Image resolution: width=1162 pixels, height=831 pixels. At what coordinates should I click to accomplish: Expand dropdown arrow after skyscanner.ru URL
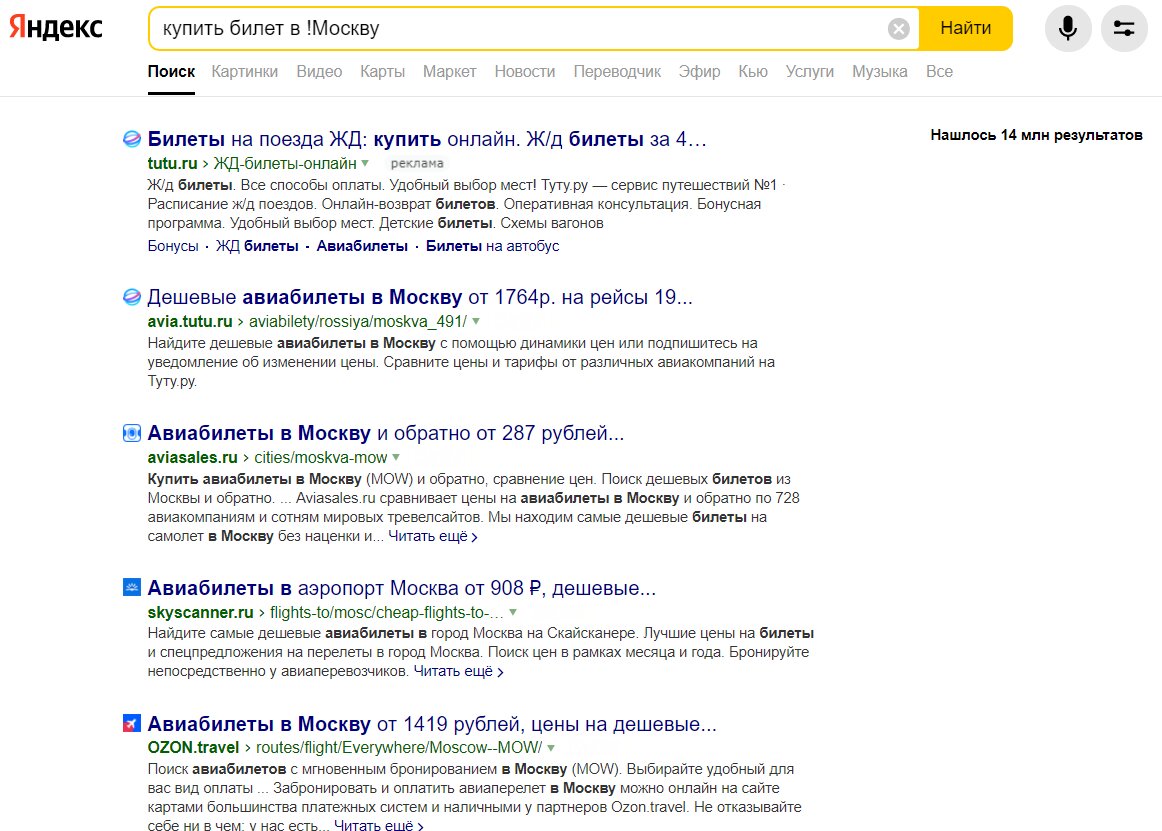click(x=513, y=612)
